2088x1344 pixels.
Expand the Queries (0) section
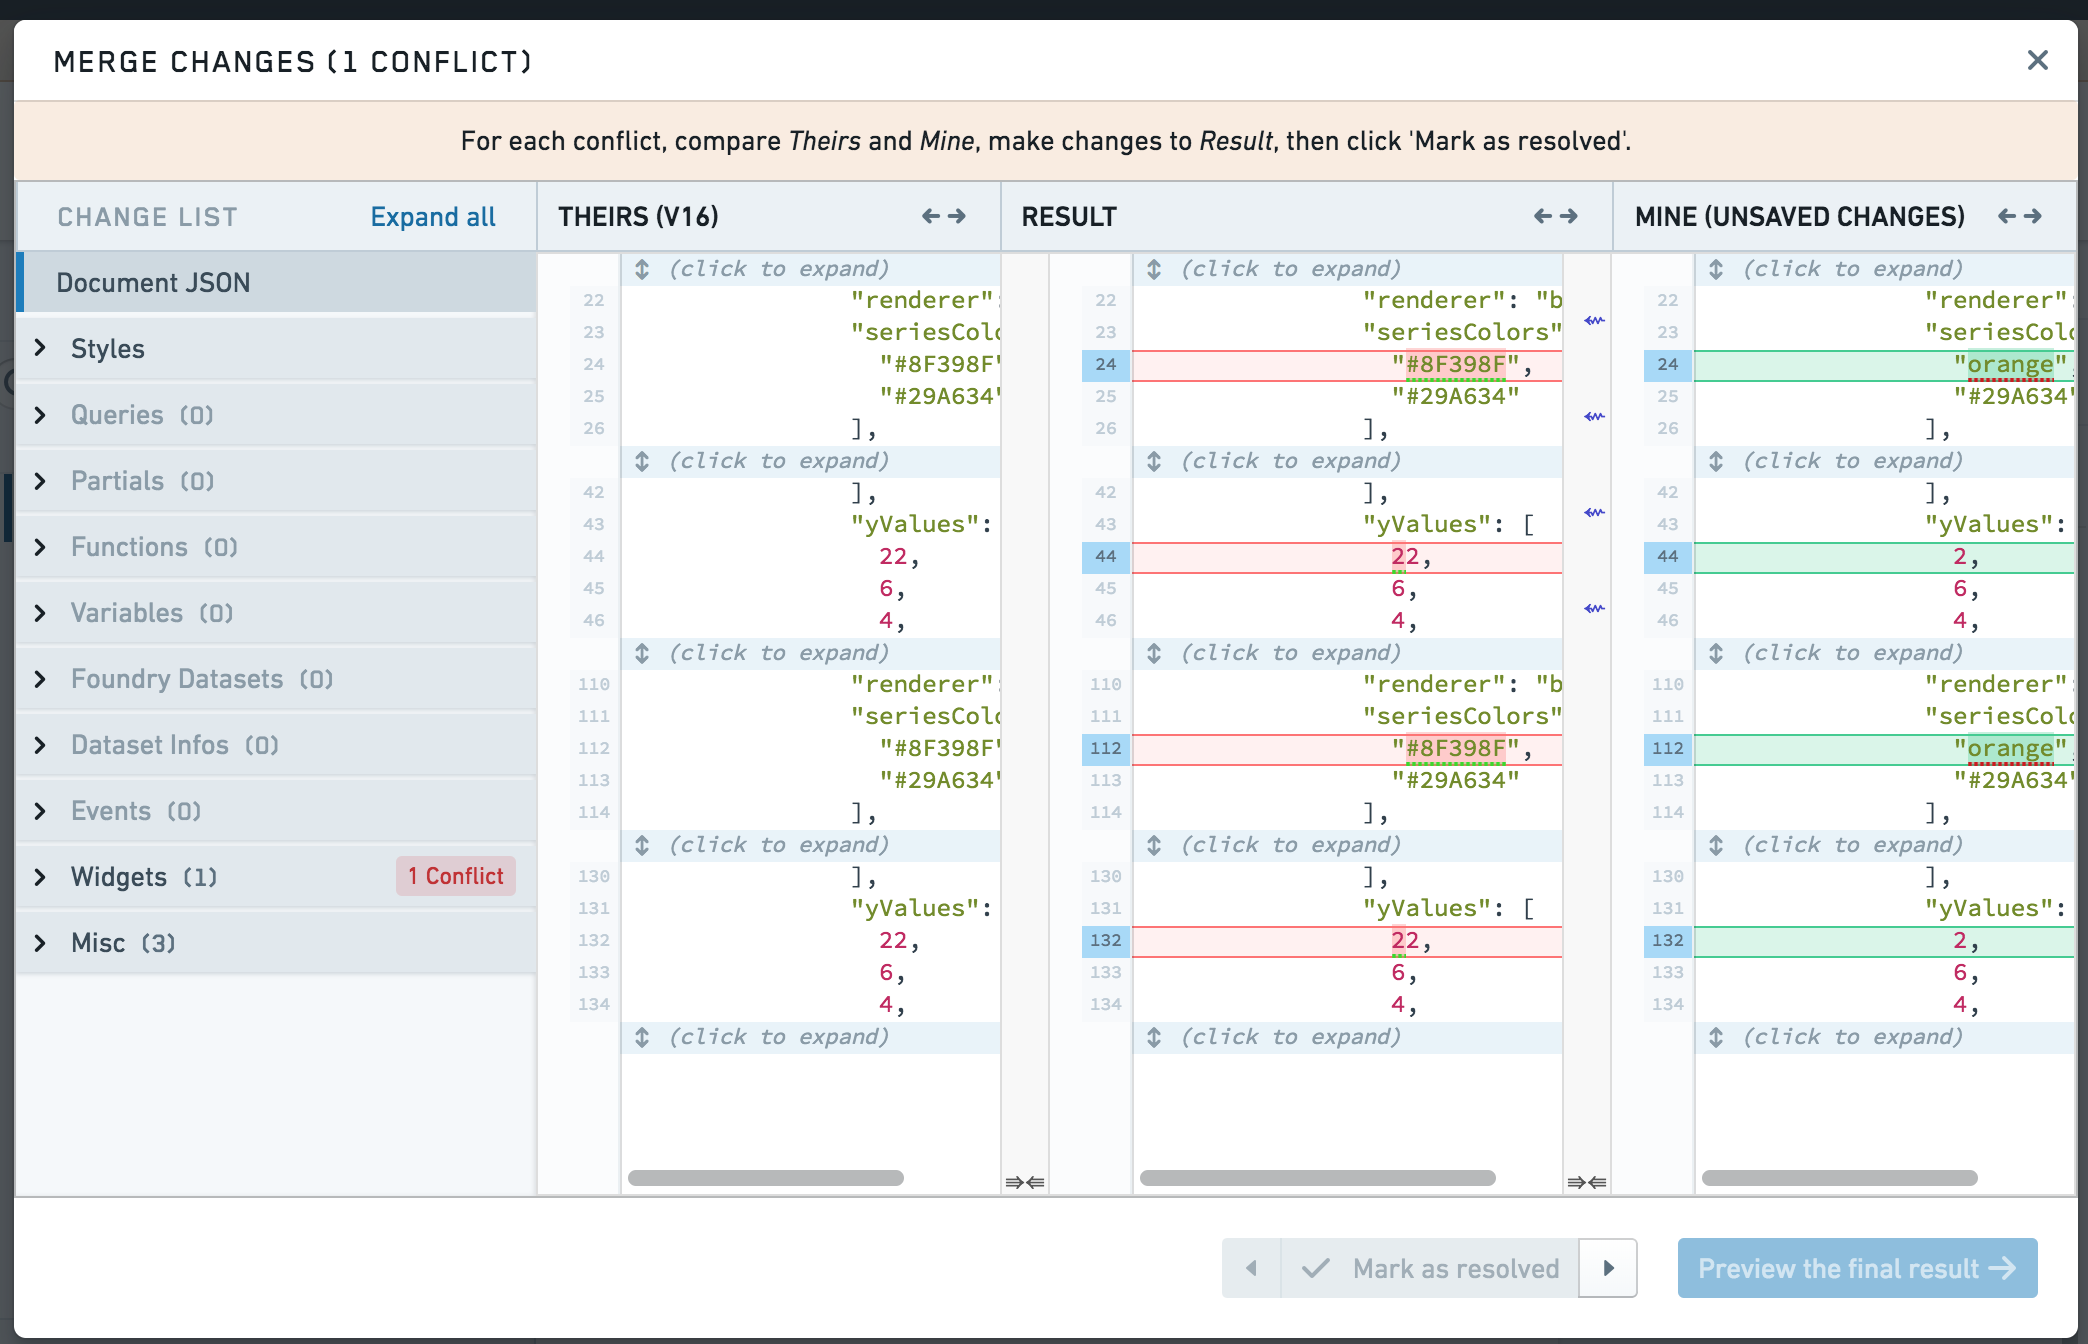(40, 414)
